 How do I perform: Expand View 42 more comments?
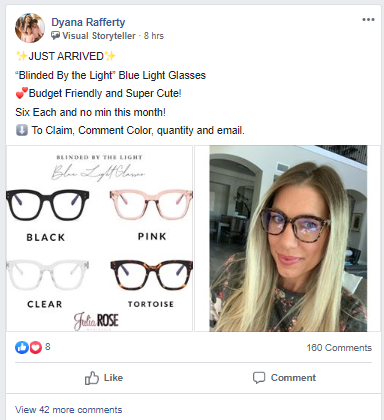(69, 409)
